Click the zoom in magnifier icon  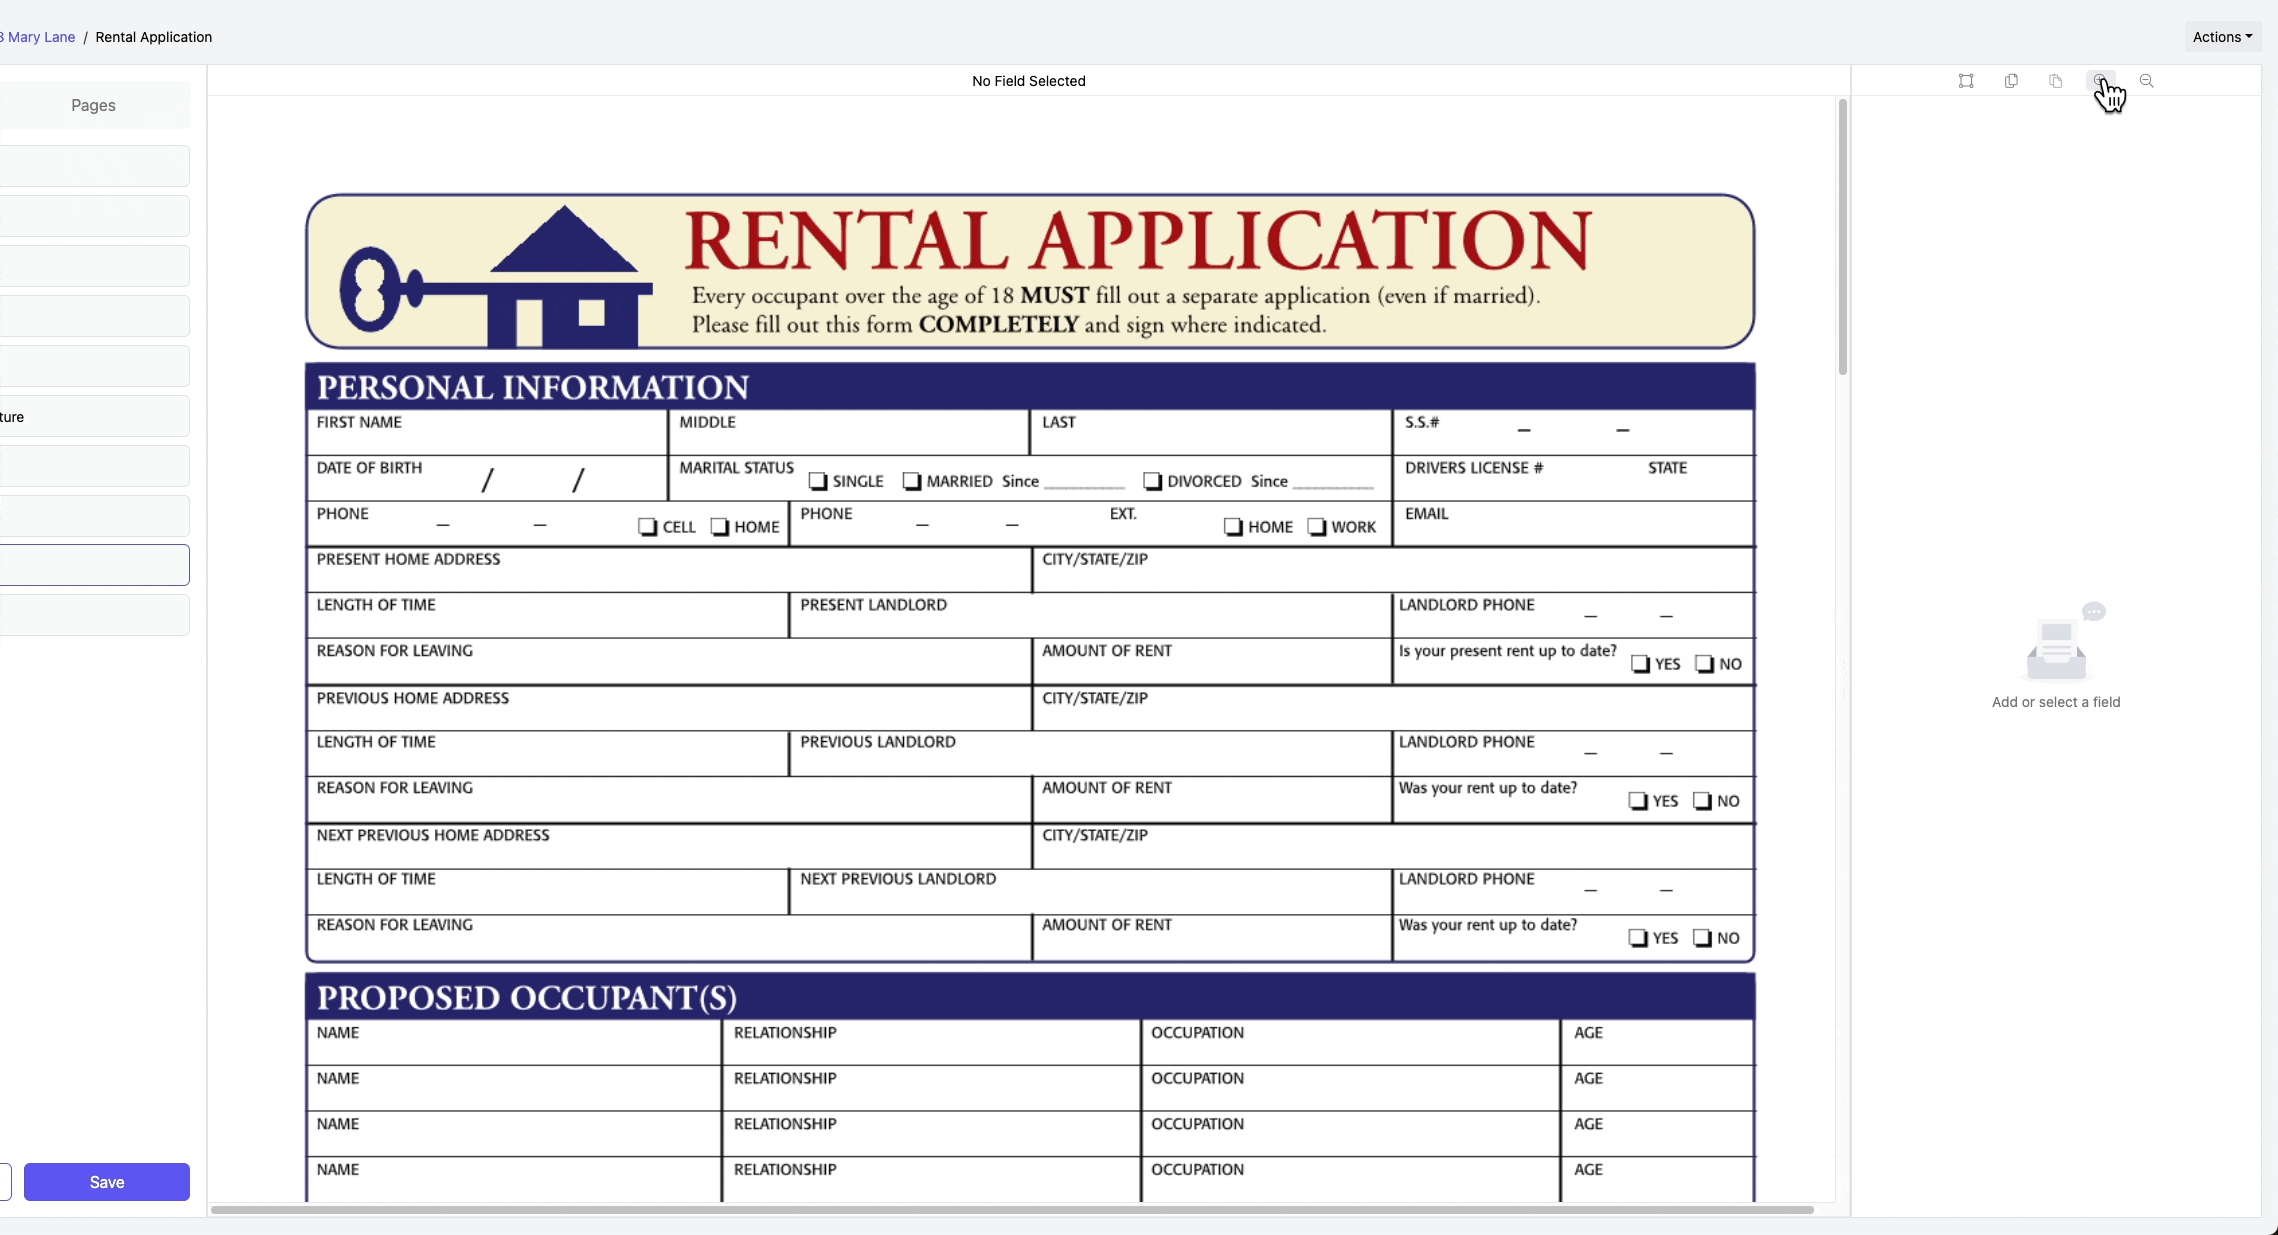2100,81
